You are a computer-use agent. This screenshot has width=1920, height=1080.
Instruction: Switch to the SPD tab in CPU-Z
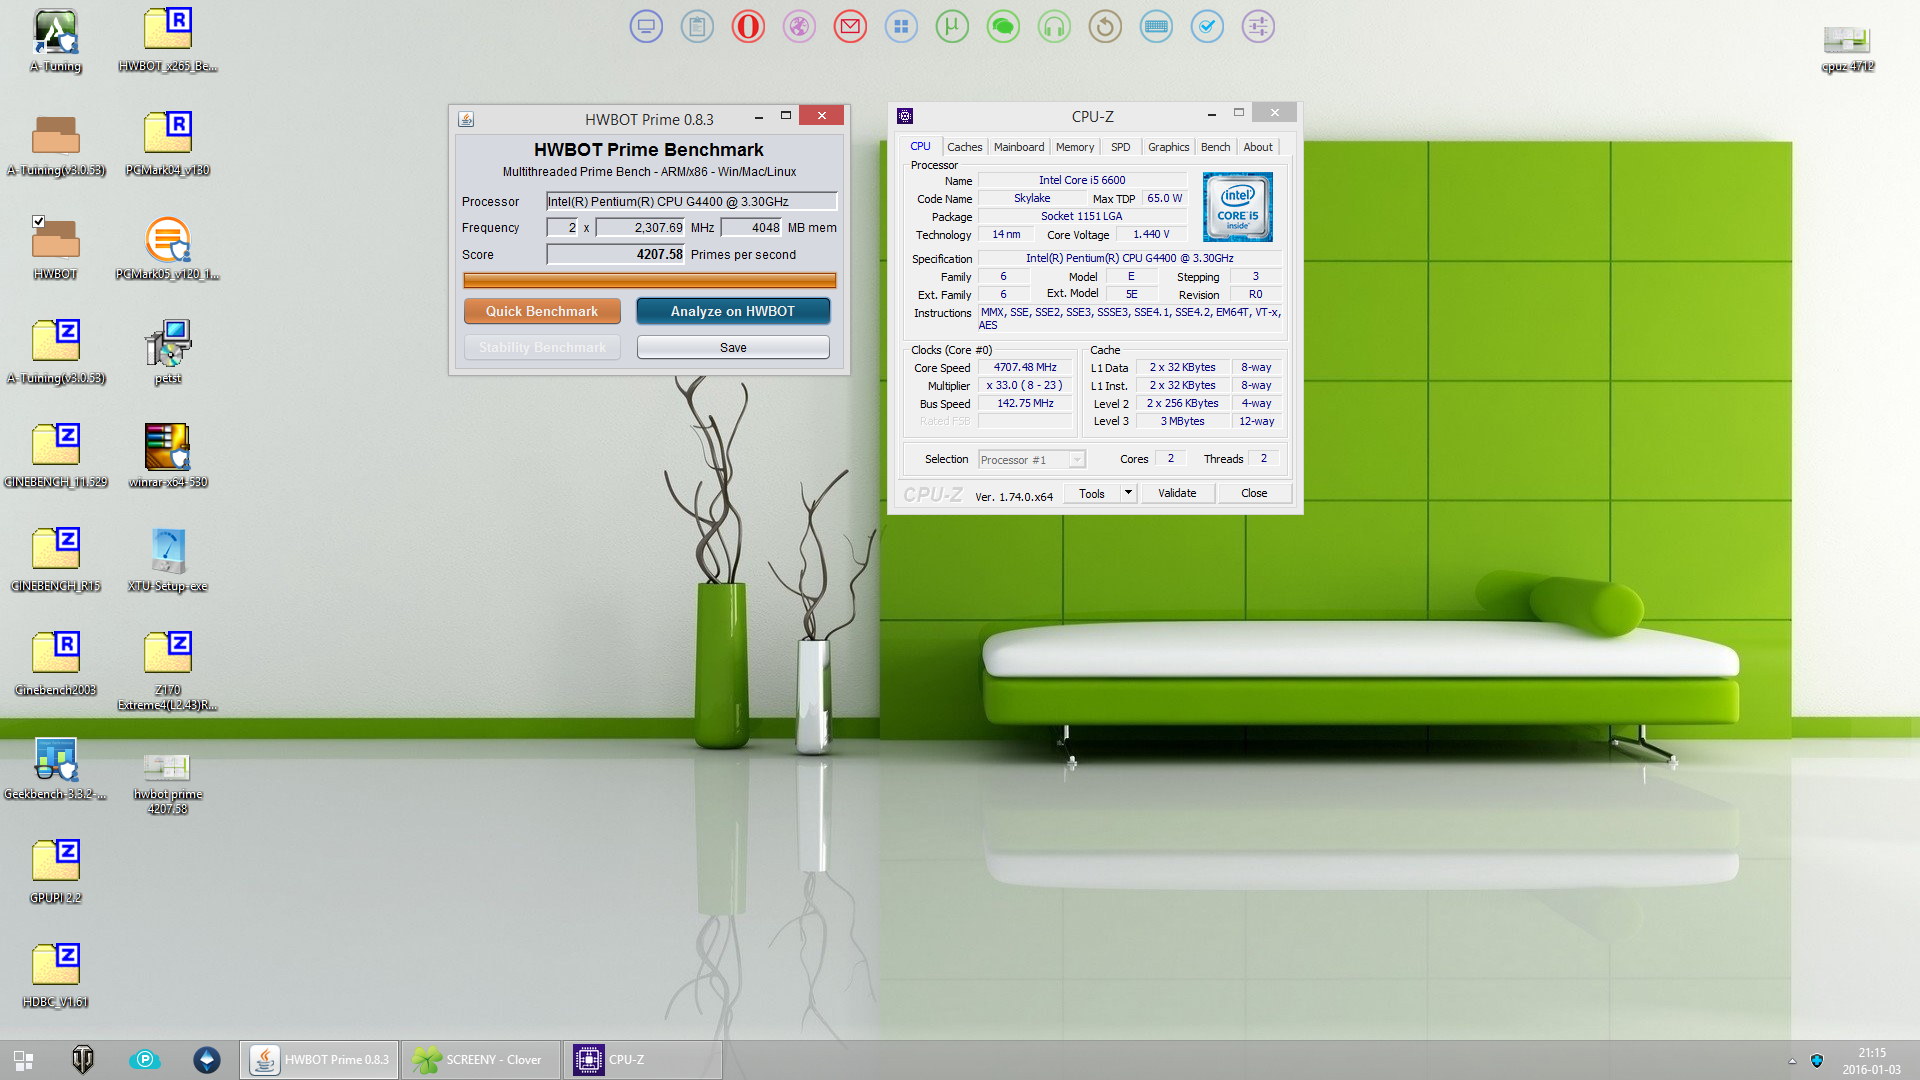point(1120,147)
